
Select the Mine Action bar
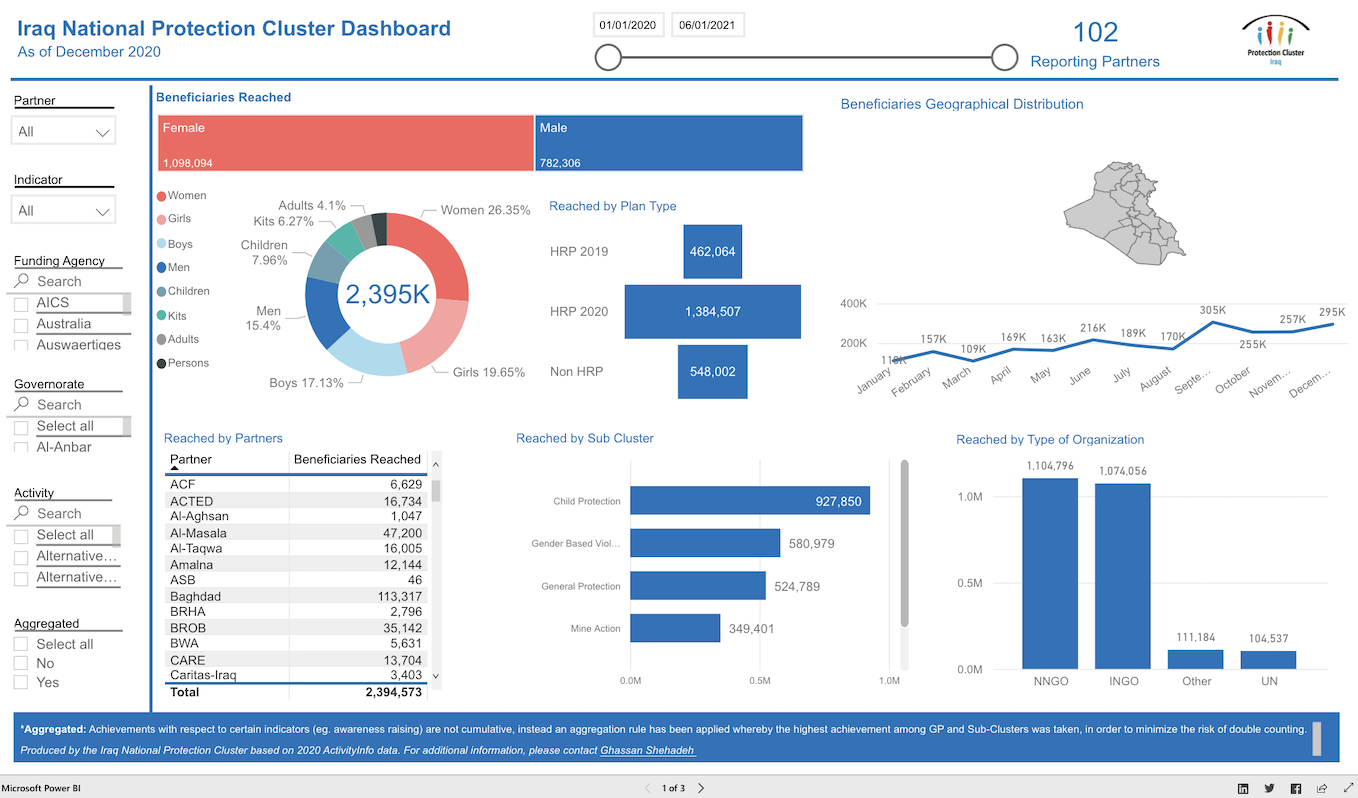pyautogui.click(x=675, y=628)
